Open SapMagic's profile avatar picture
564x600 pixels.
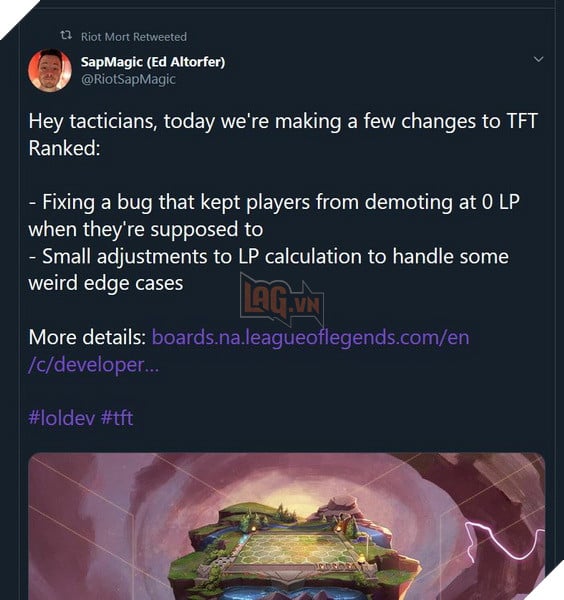pyautogui.click(x=50, y=70)
